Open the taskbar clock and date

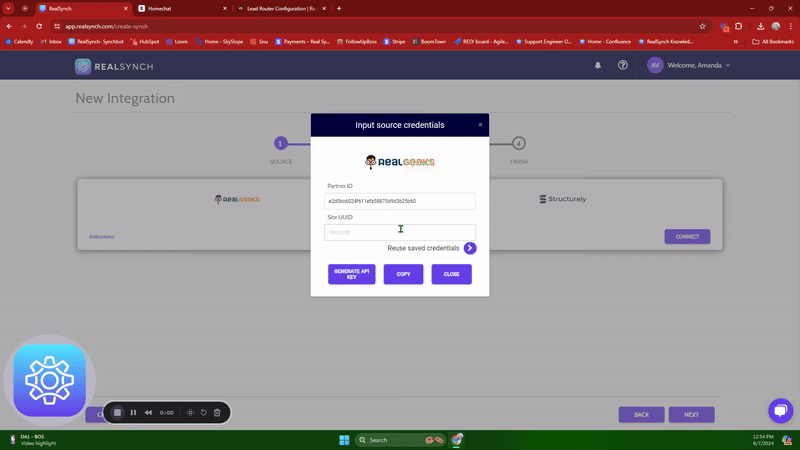[x=763, y=440]
